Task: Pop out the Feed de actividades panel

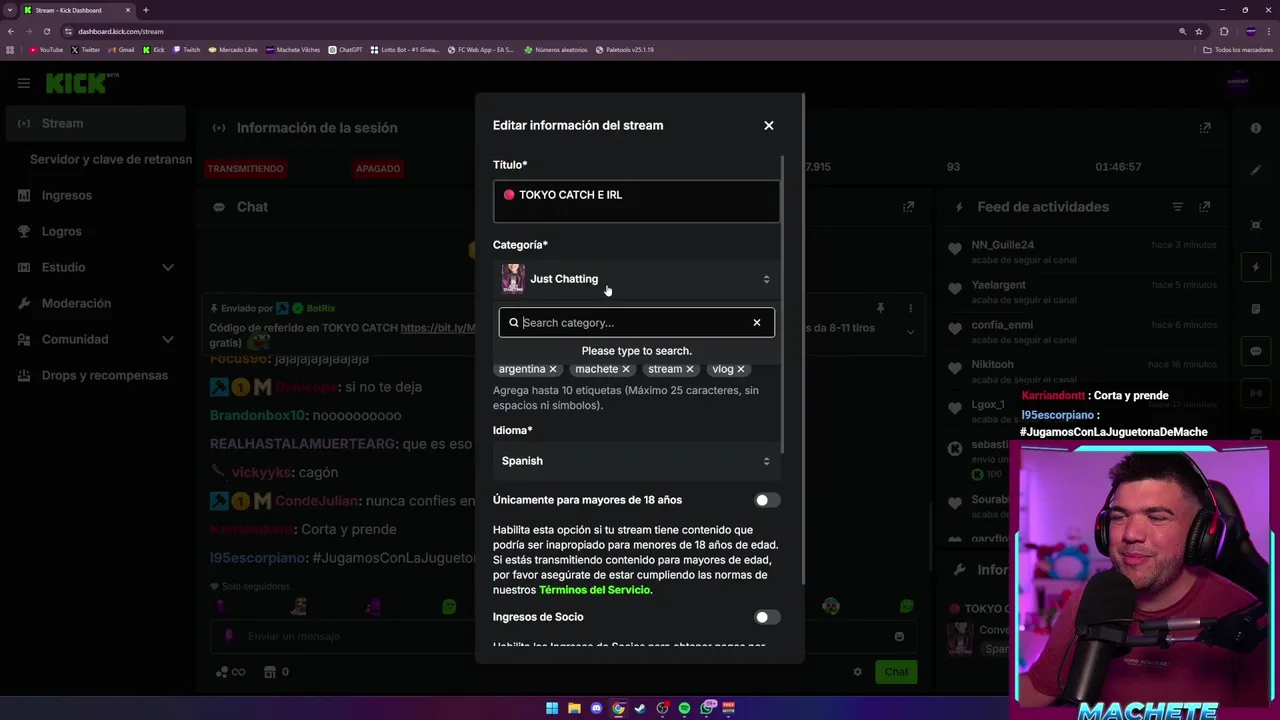Action: 1205,207
